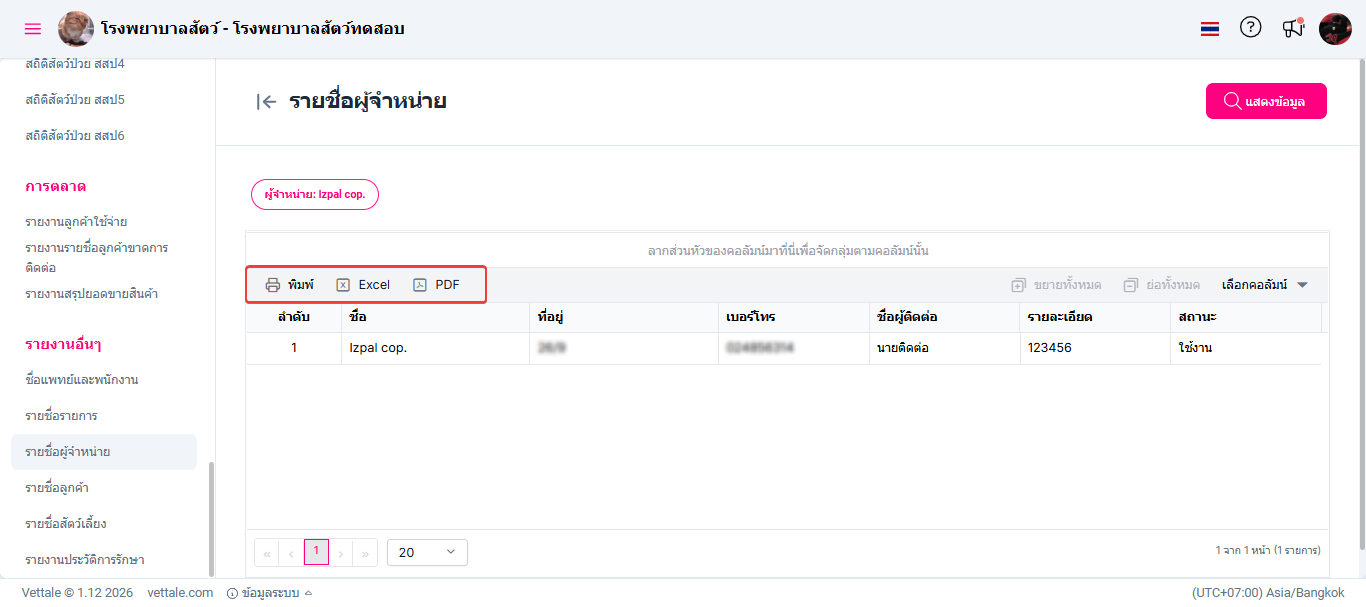This screenshot has height=607, width=1366.
Task: Click the vettale.com footer link
Action: coord(180,593)
